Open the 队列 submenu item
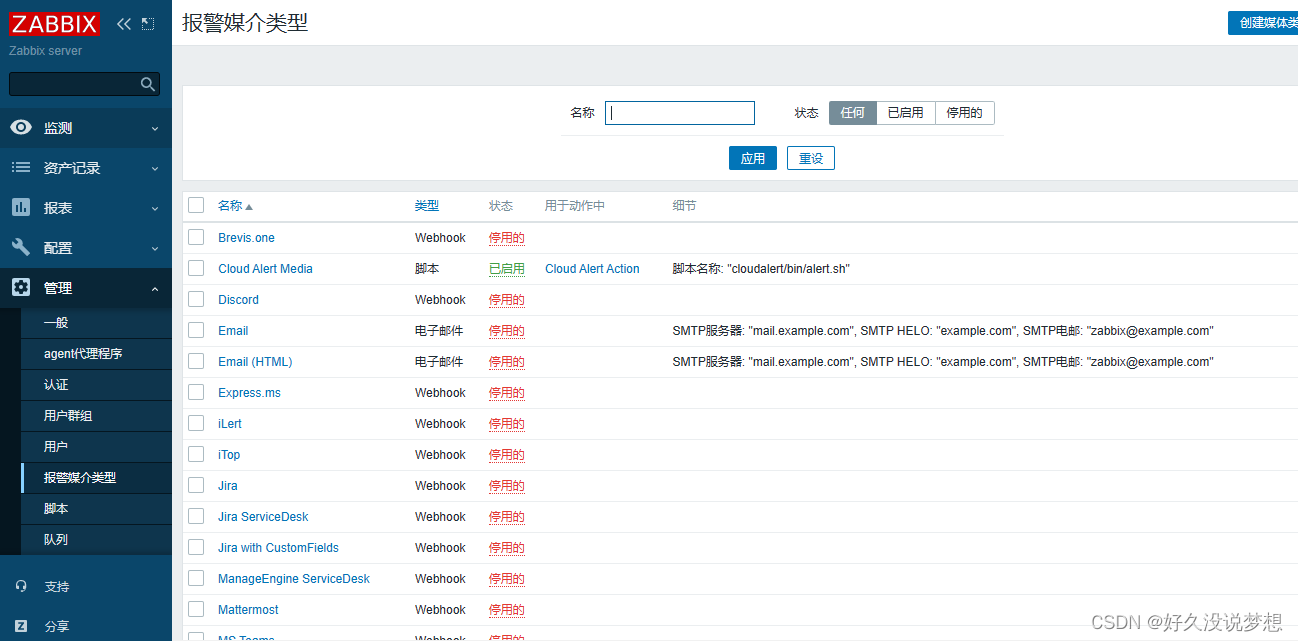1298x641 pixels. [96, 540]
